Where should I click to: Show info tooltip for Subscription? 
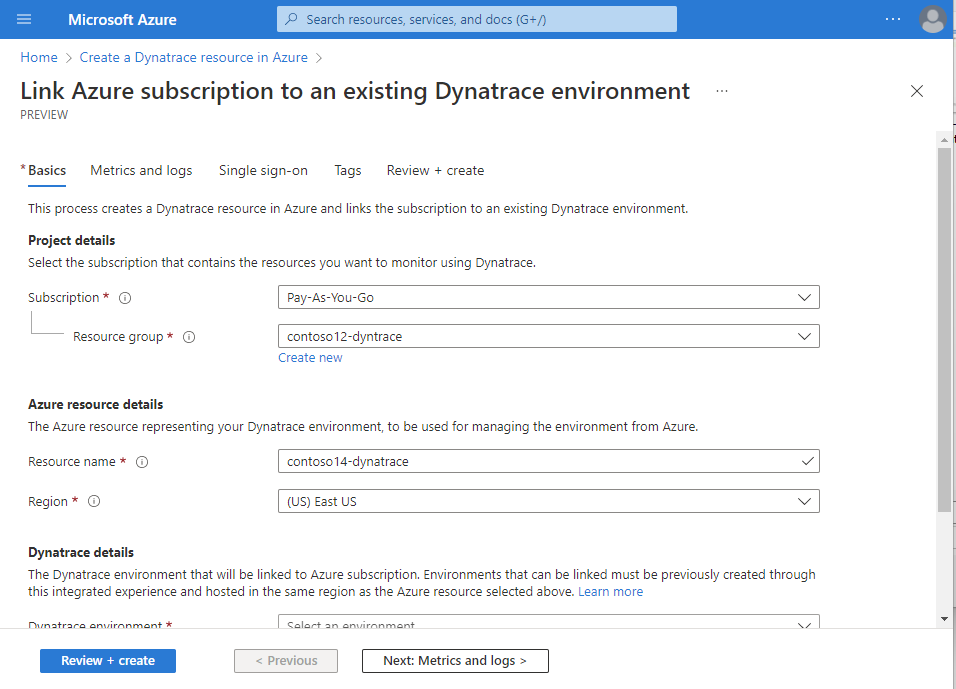[x=125, y=298]
